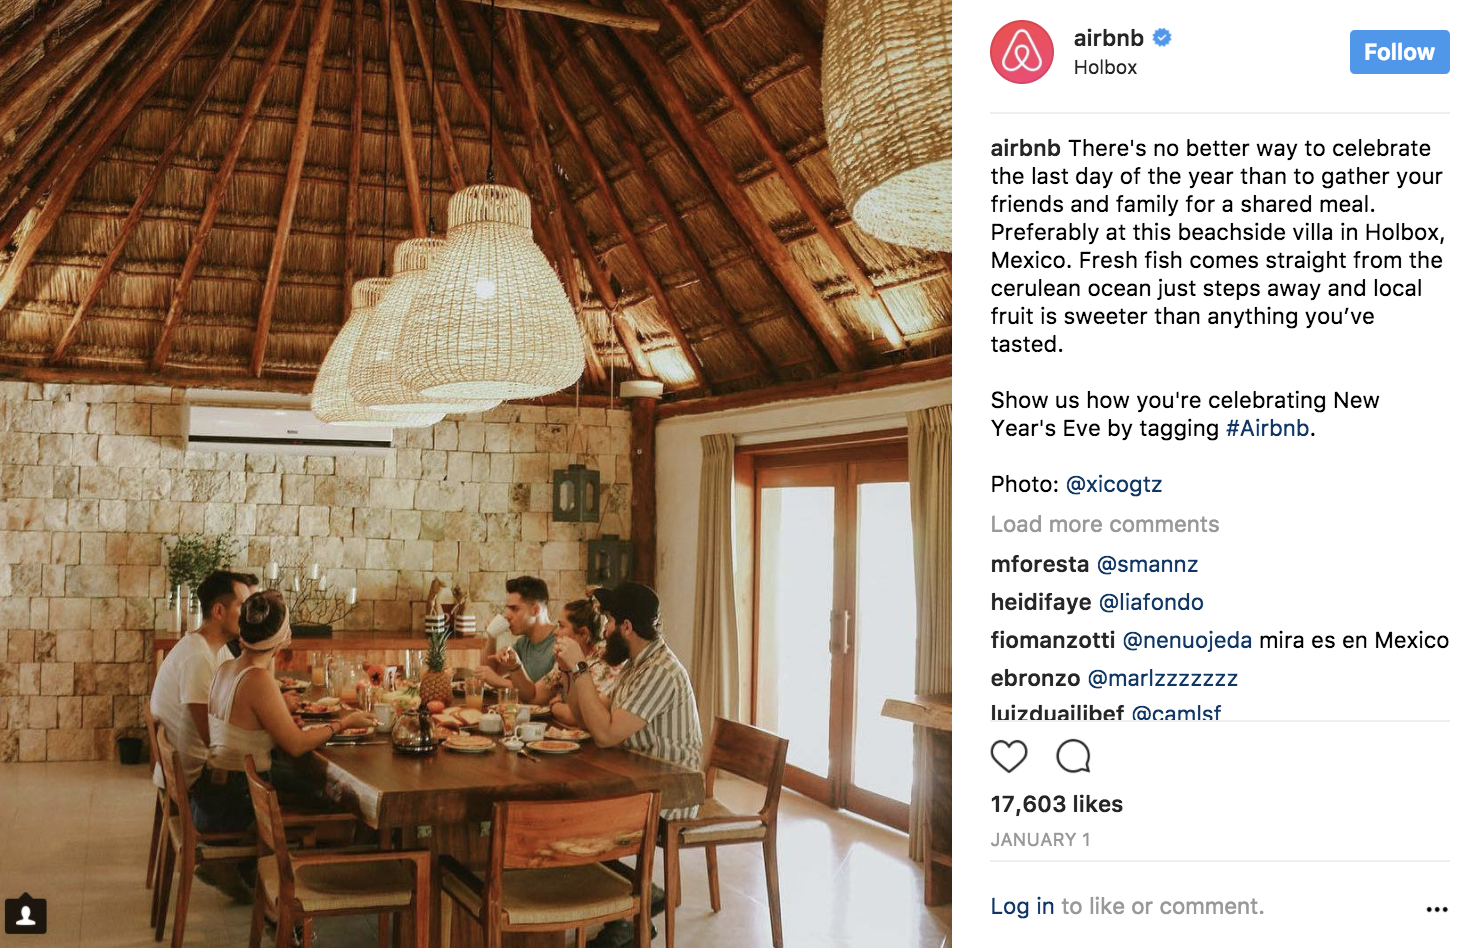
Task: Follow the airbnb account
Action: [1399, 52]
